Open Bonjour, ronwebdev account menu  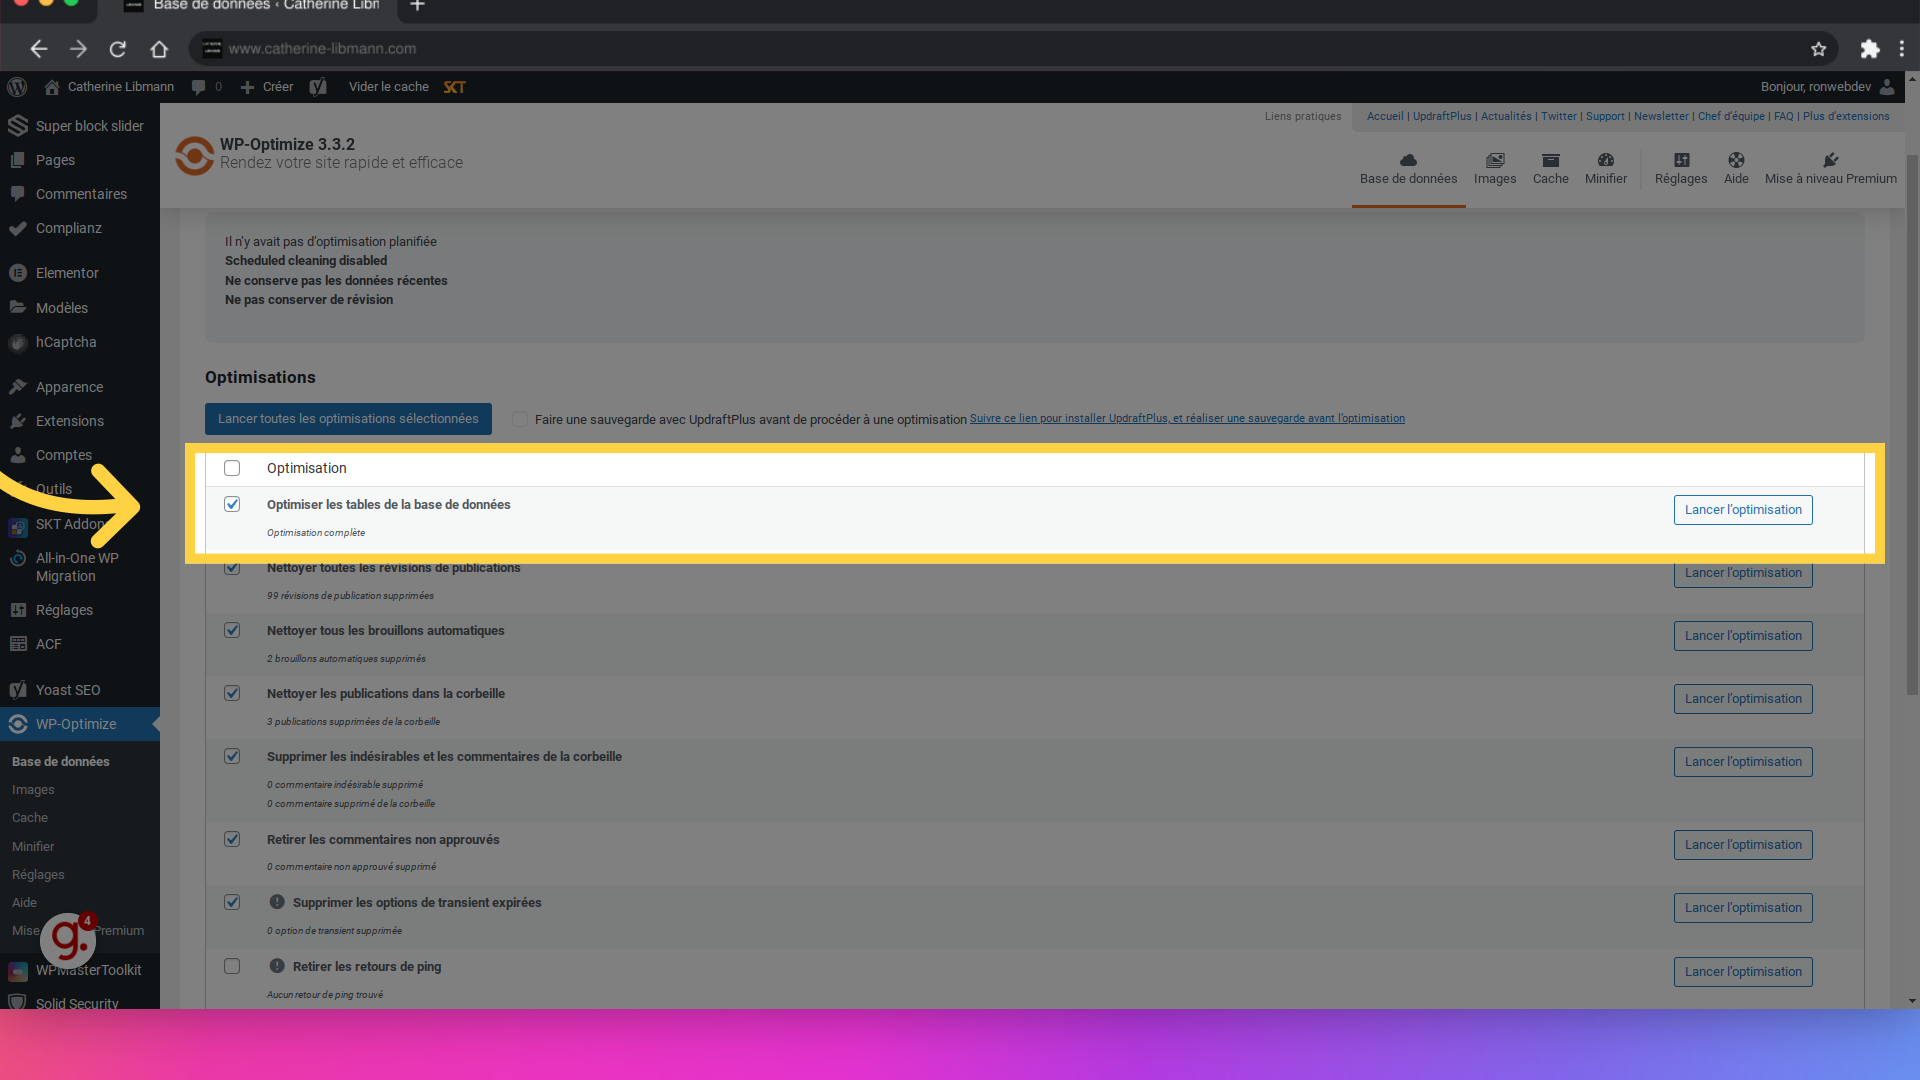(1827, 87)
